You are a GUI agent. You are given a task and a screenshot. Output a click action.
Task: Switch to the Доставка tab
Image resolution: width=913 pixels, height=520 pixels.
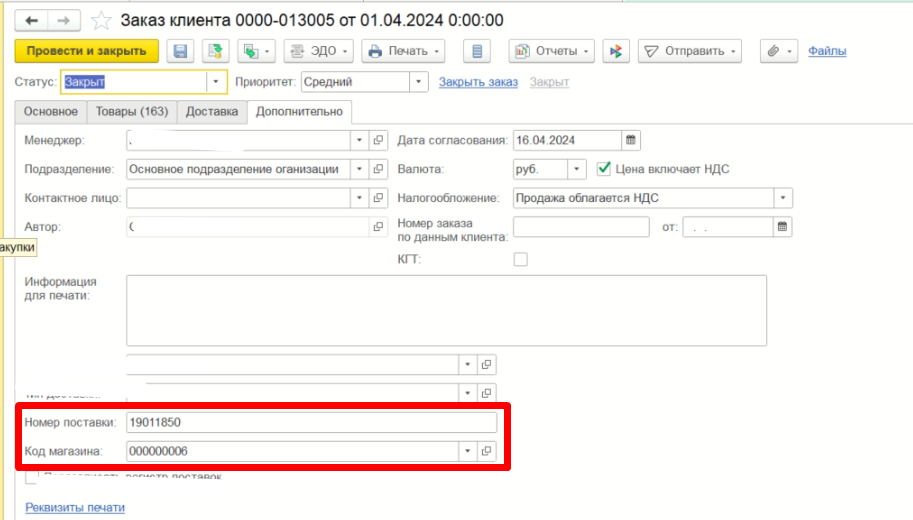pos(212,112)
